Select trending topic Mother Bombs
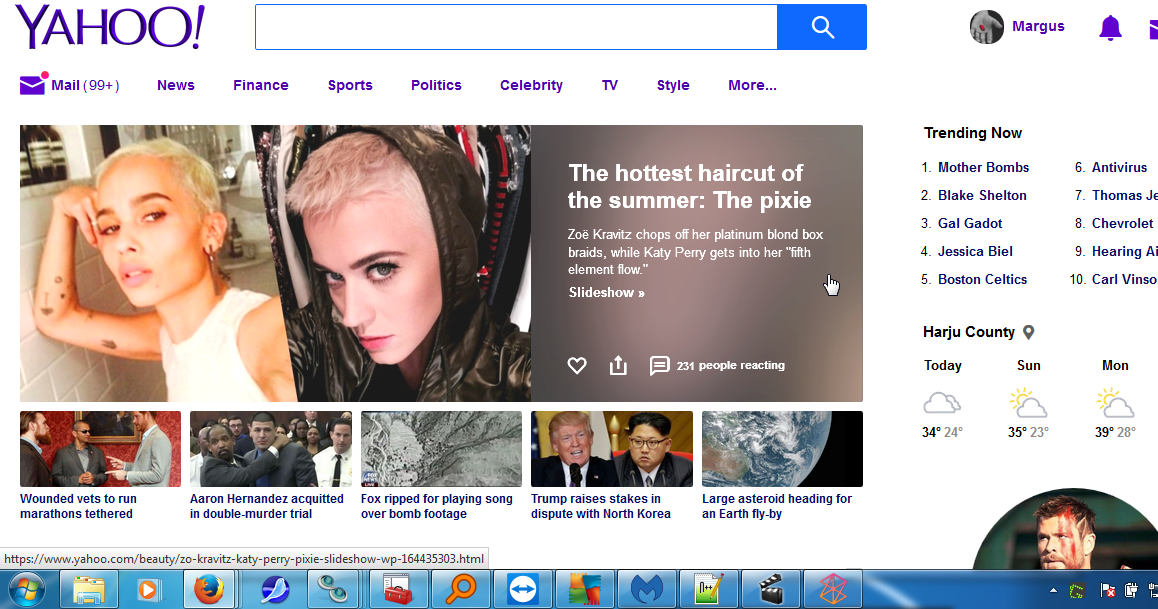1158x609 pixels. pos(983,168)
